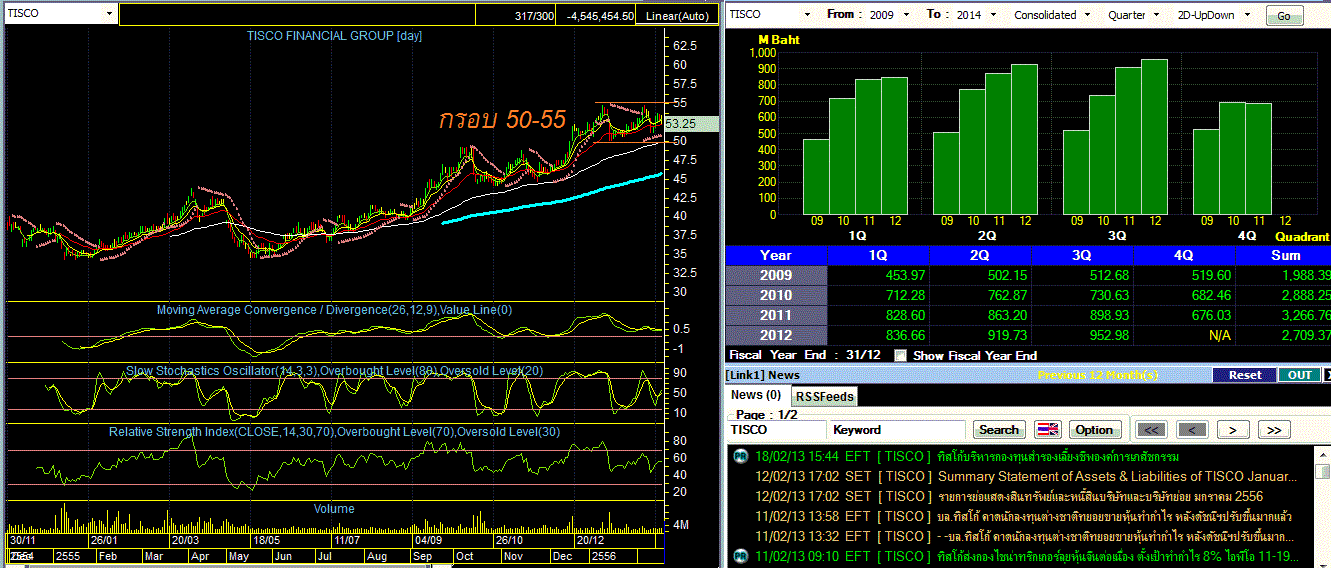Click the PR icon on the 18/02/13 15:44 news row
The image size is (1331, 568).
click(739, 456)
